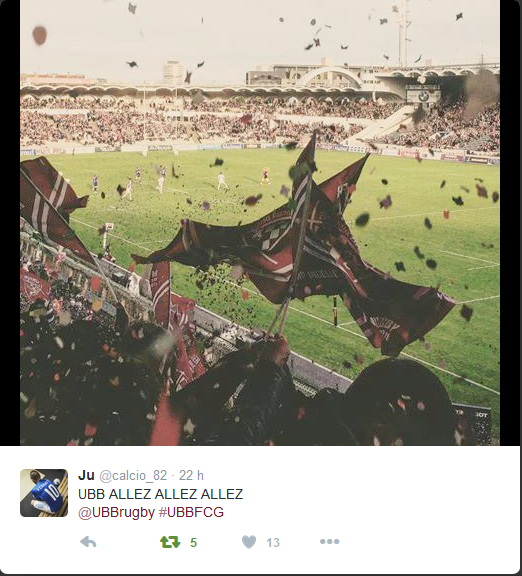Screen dimensions: 522x576
Task: Click the floodlight tower in the photo
Action: pyautogui.click(x=404, y=33)
